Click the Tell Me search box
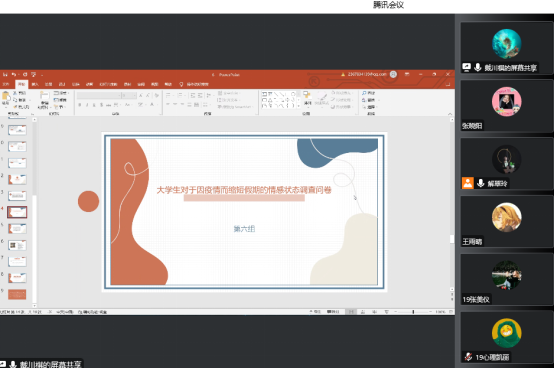Image resolution: width=554 pixels, height=368 pixels. 194,84
